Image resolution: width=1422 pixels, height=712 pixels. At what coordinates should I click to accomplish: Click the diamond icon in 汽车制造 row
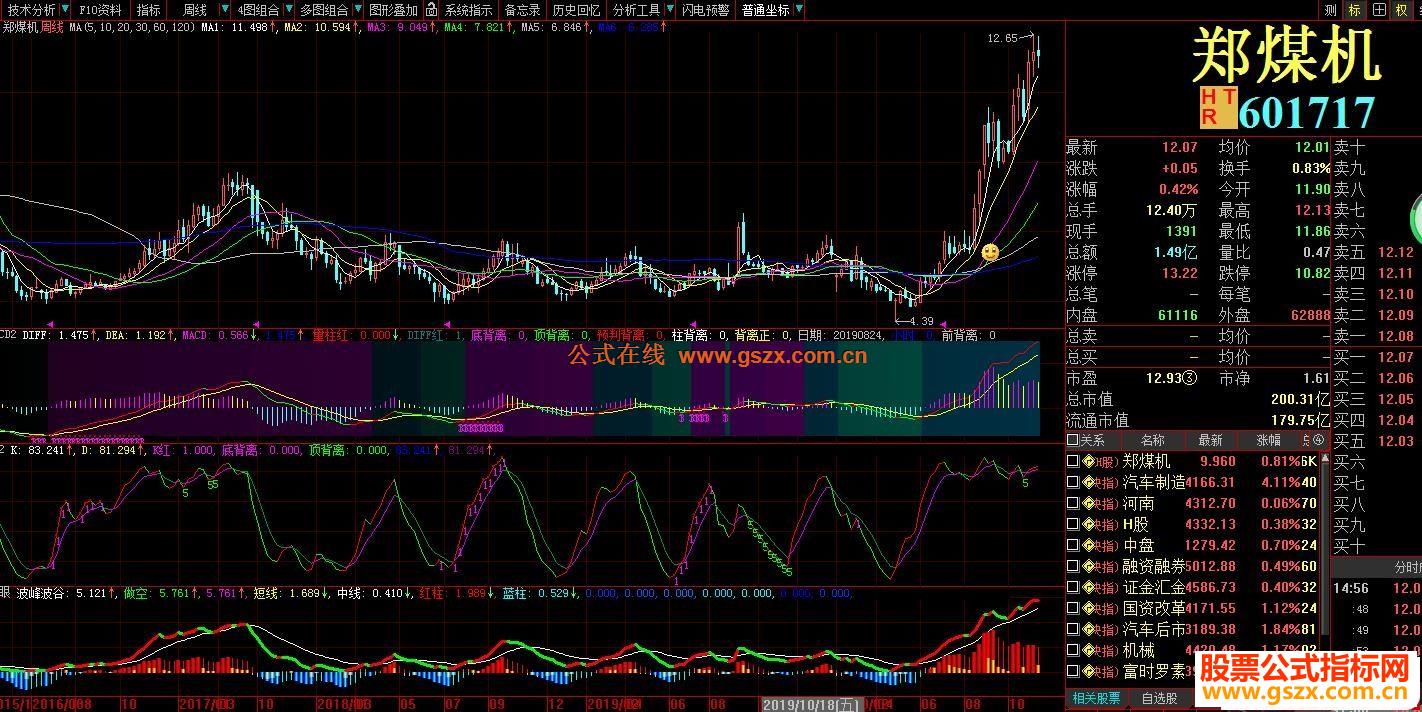click(x=1088, y=483)
